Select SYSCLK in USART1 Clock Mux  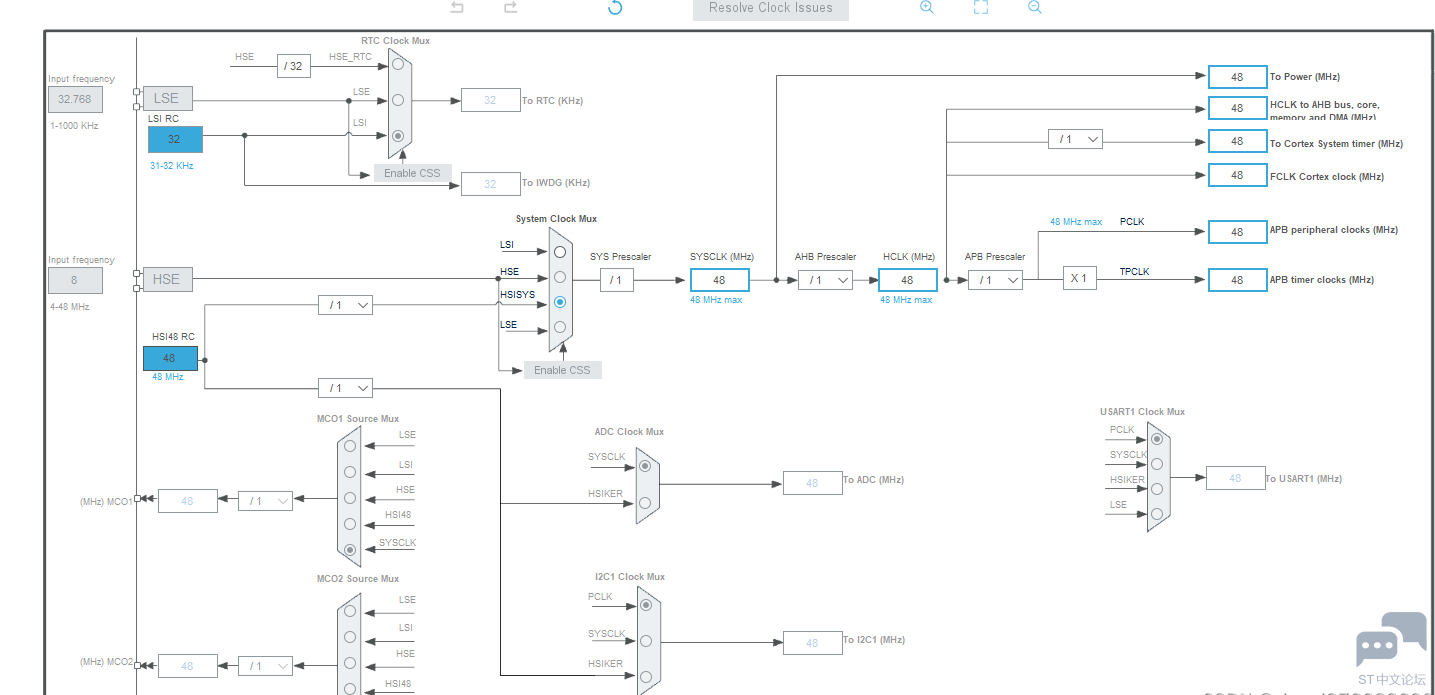pos(1157,464)
